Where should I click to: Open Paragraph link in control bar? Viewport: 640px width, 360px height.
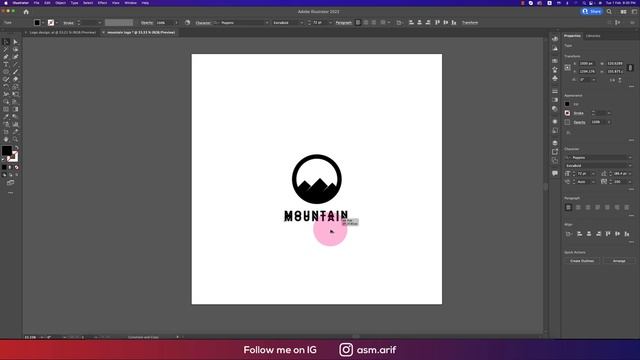point(343,22)
